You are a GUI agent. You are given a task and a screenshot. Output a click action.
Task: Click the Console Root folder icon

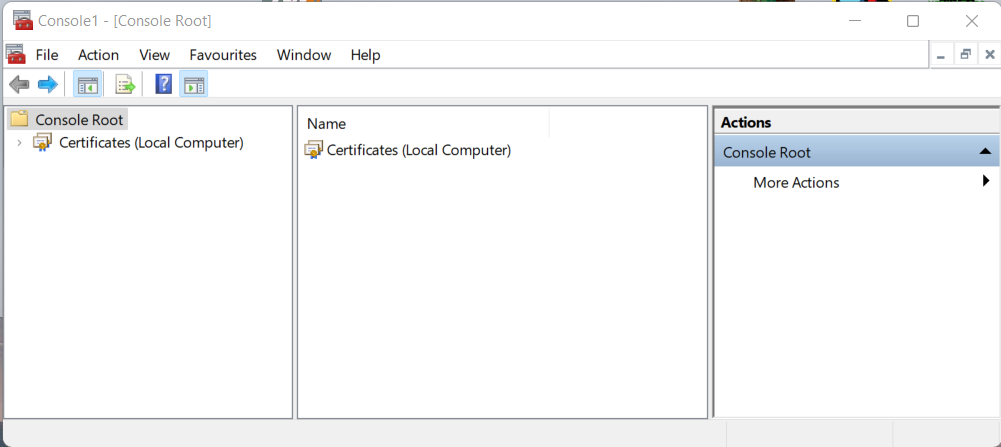point(20,119)
